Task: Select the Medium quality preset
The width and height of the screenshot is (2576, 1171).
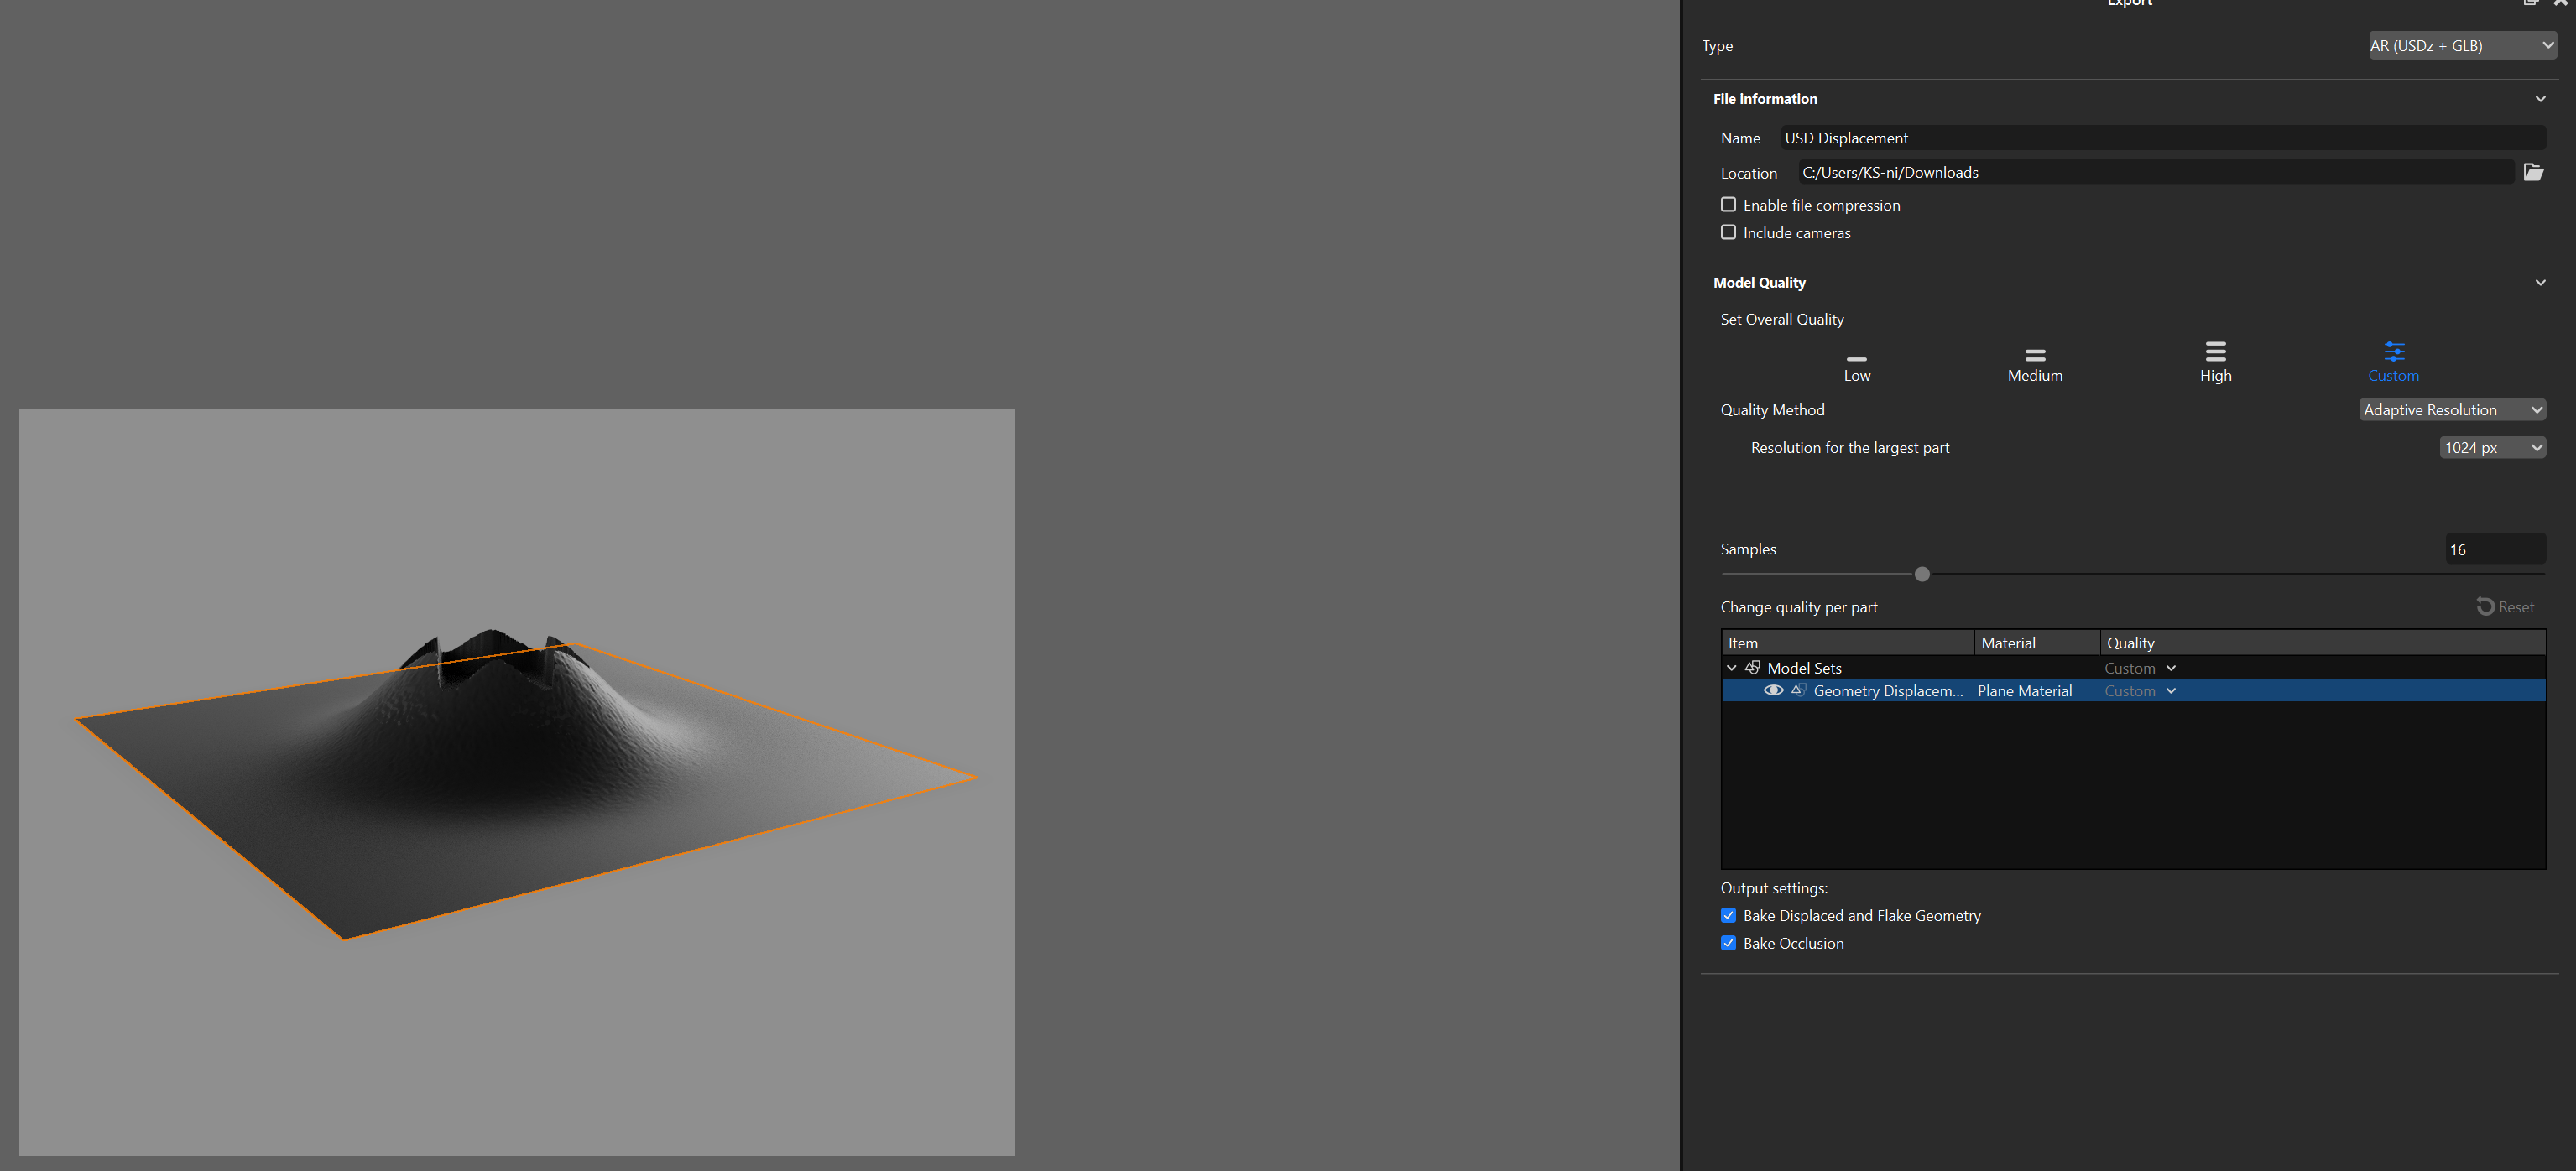Action: click(x=2034, y=365)
